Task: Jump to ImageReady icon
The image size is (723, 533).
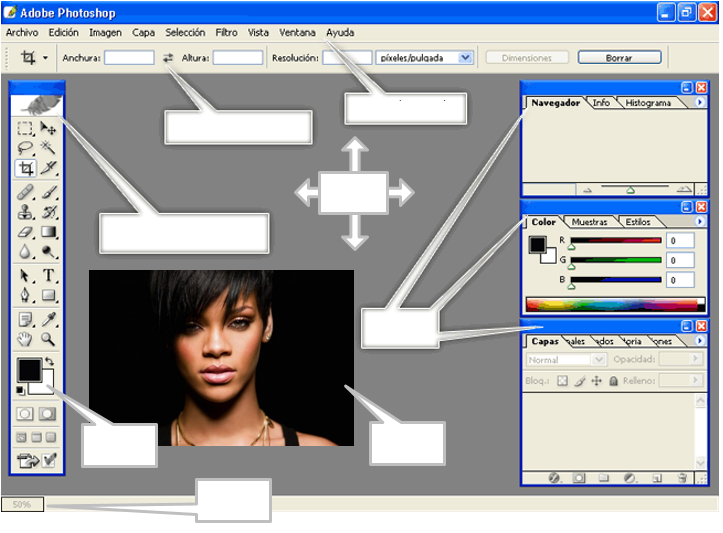Action: (28, 460)
